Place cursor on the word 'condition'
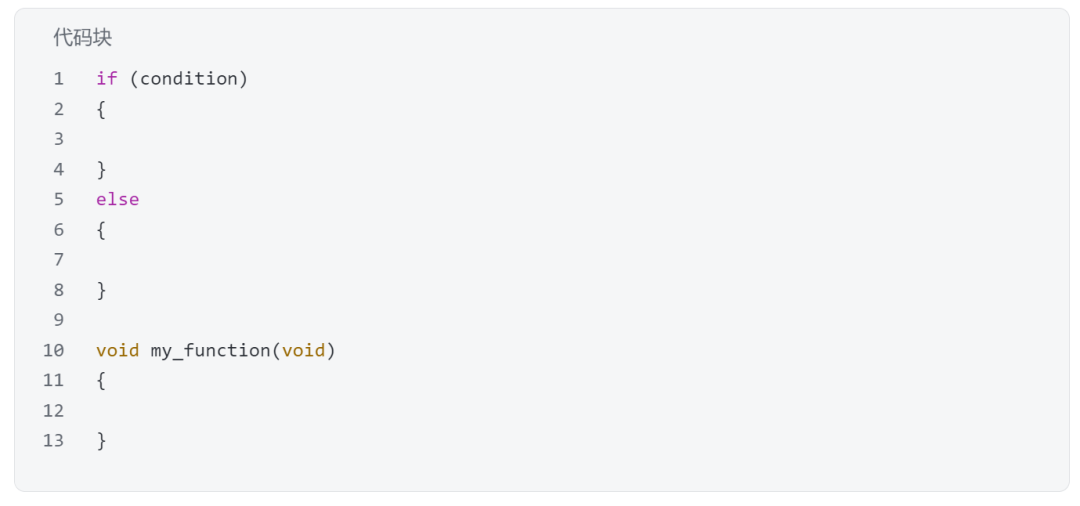Image resolution: width=1080 pixels, height=506 pixels. [x=189, y=79]
